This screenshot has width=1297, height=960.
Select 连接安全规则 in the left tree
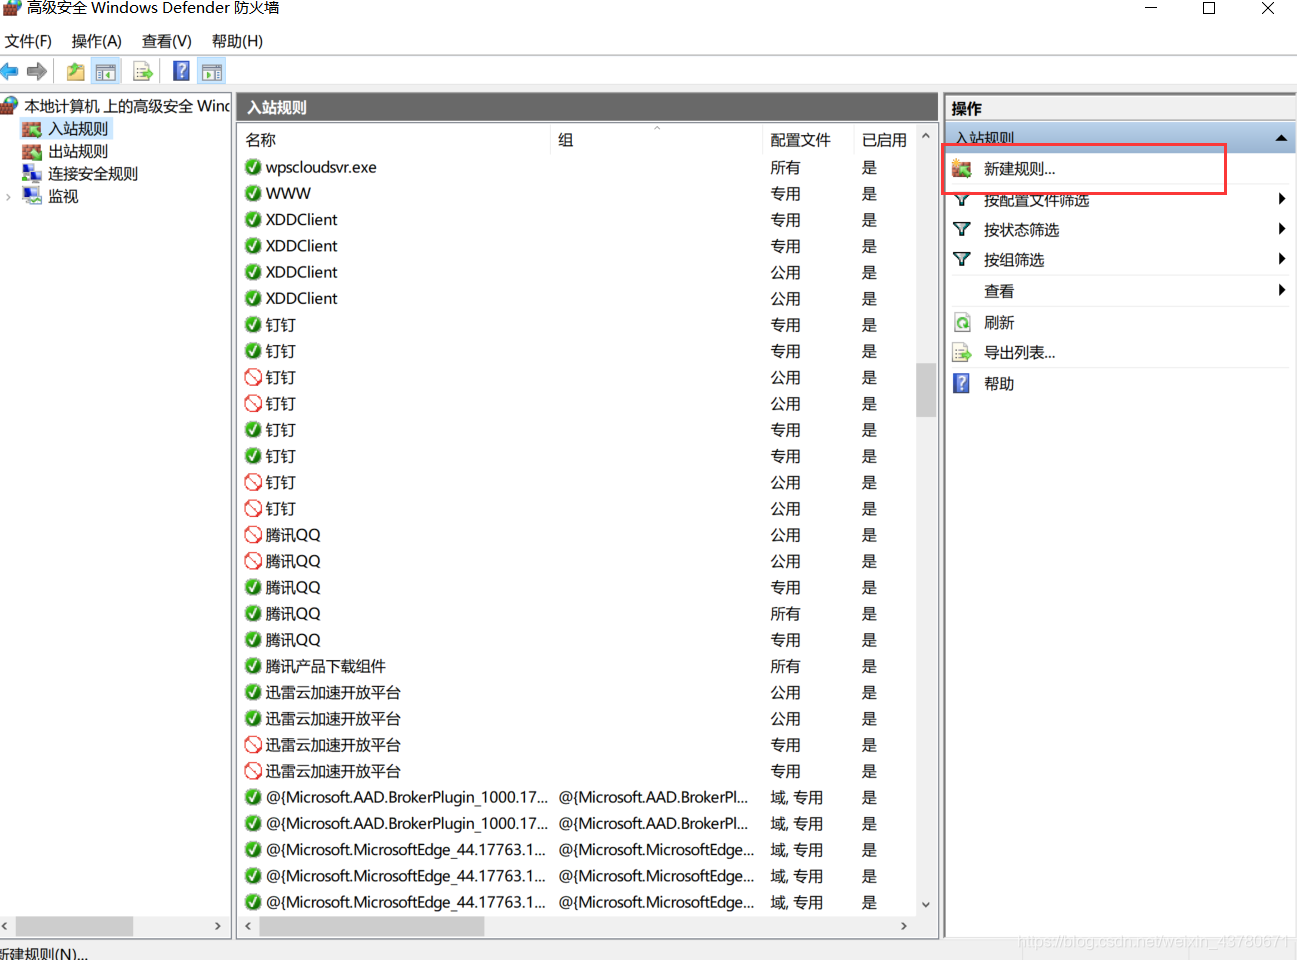[x=93, y=173]
